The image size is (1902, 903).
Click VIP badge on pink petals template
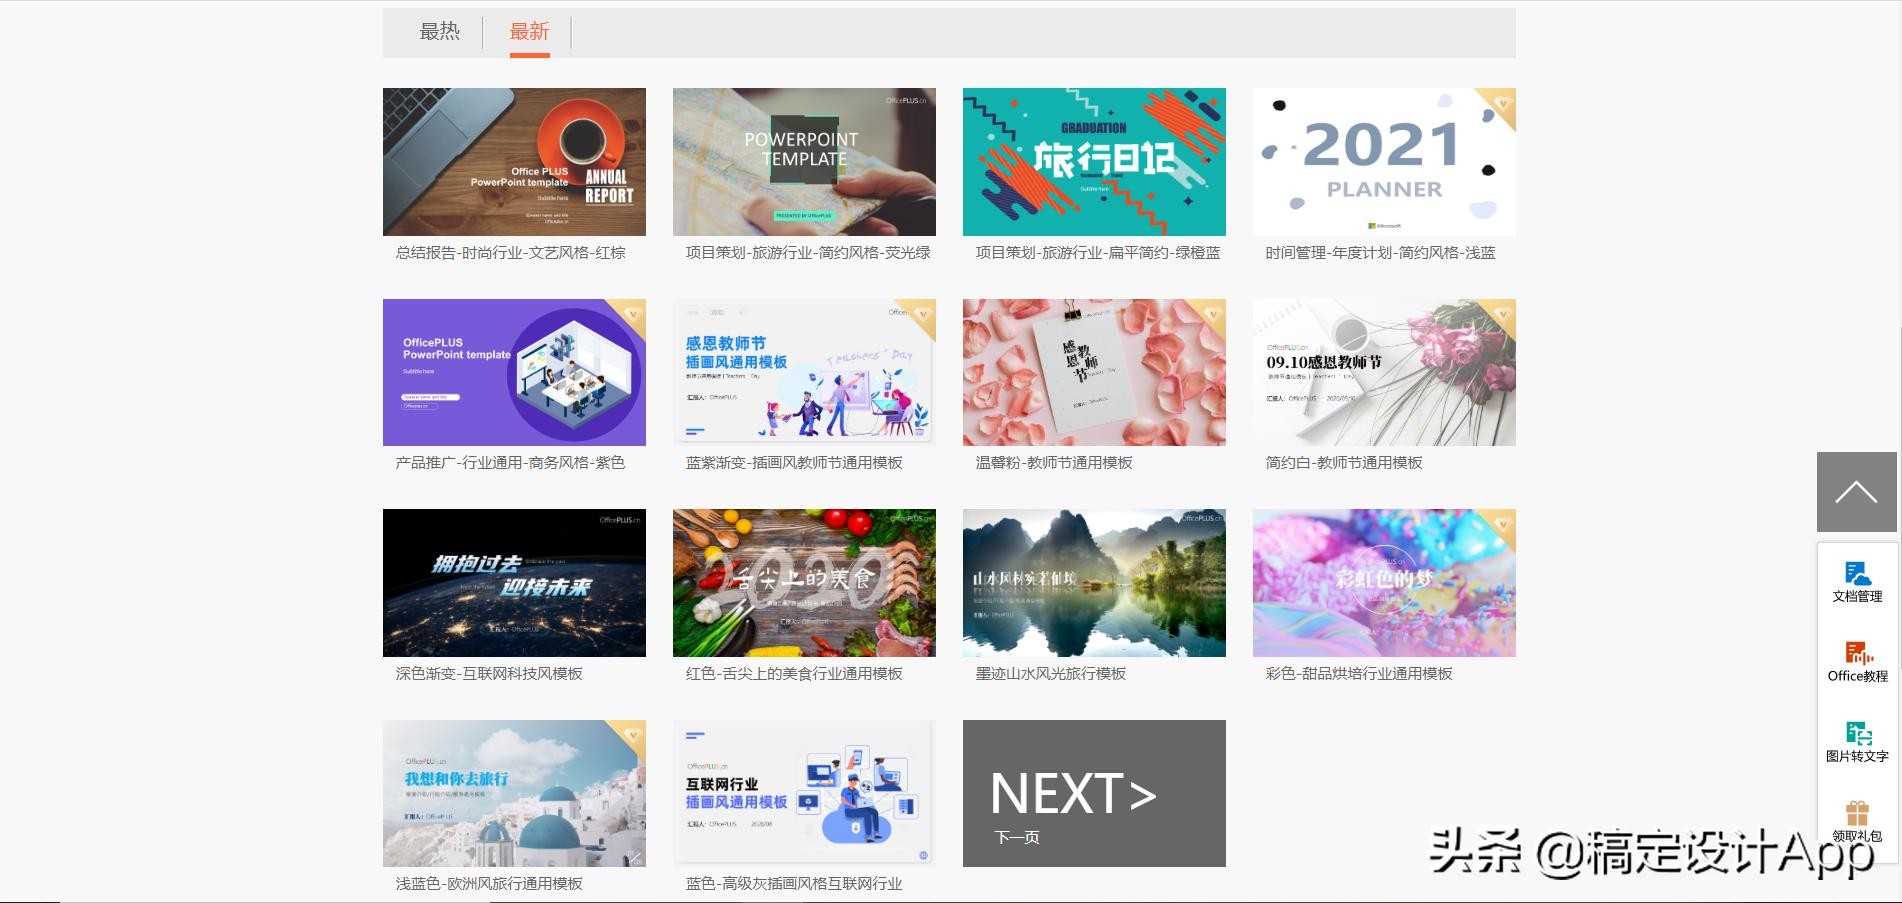click(1212, 314)
